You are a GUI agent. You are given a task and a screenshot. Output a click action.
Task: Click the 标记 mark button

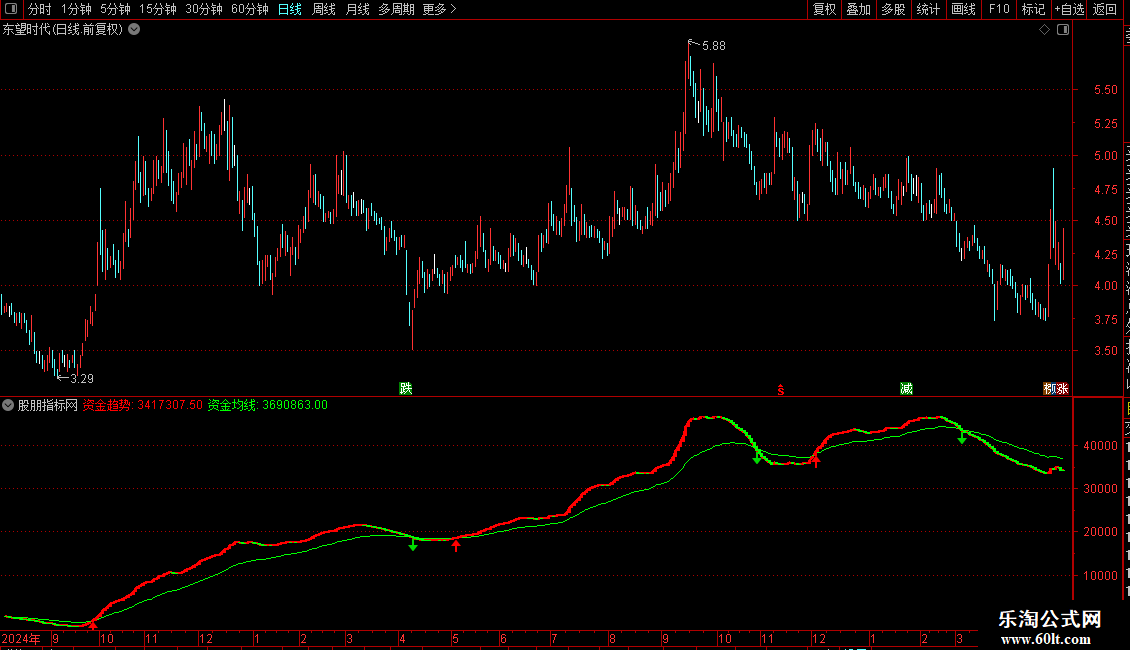(1033, 9)
